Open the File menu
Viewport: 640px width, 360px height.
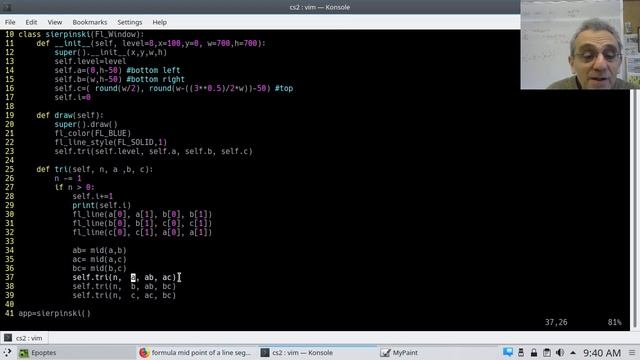(10, 22)
